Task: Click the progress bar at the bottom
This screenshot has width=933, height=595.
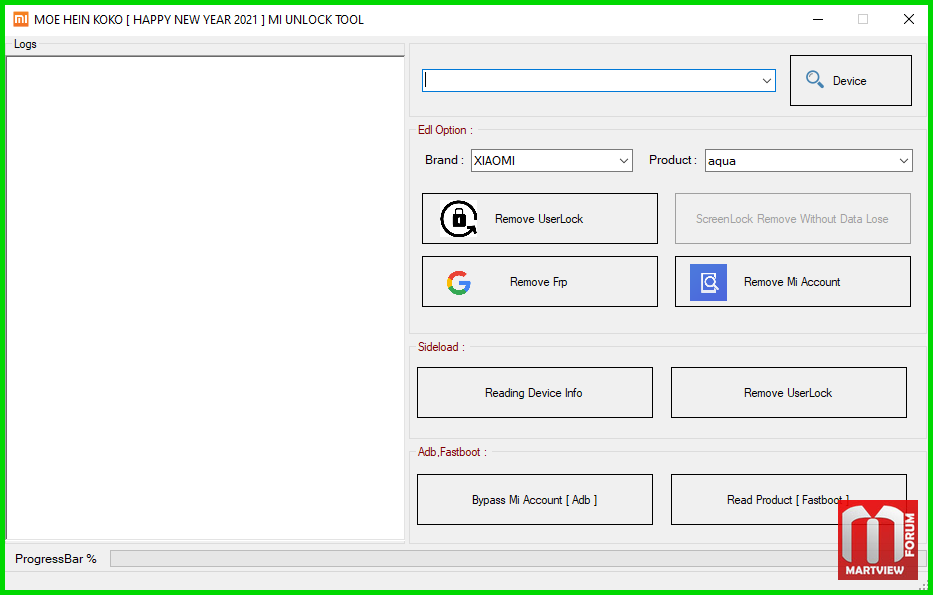Action: 518,559
